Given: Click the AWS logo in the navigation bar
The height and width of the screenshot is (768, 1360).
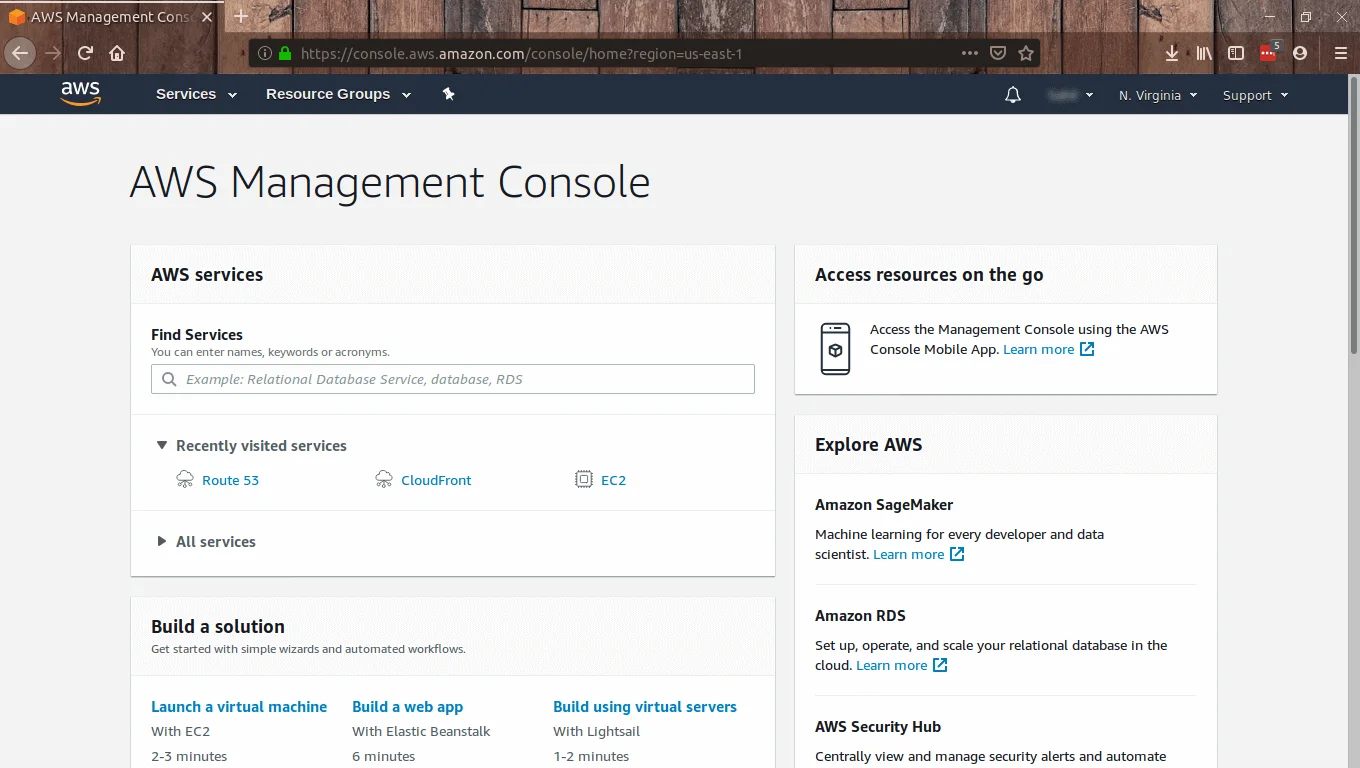Looking at the screenshot, I should coord(80,94).
